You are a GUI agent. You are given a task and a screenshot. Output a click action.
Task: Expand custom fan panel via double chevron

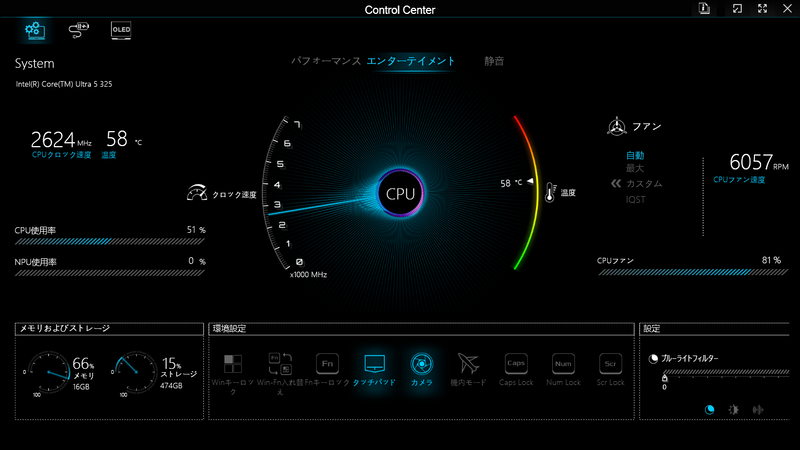(x=616, y=184)
